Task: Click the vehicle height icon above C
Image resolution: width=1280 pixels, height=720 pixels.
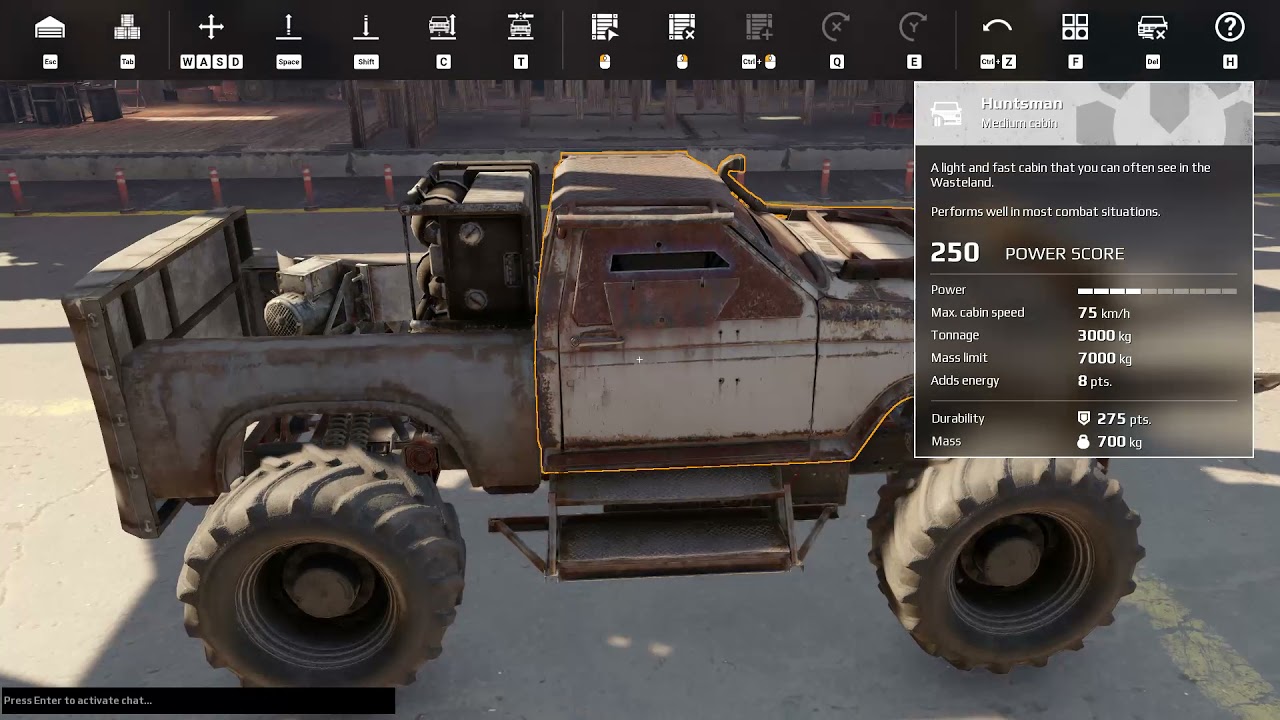Action: pos(443,27)
